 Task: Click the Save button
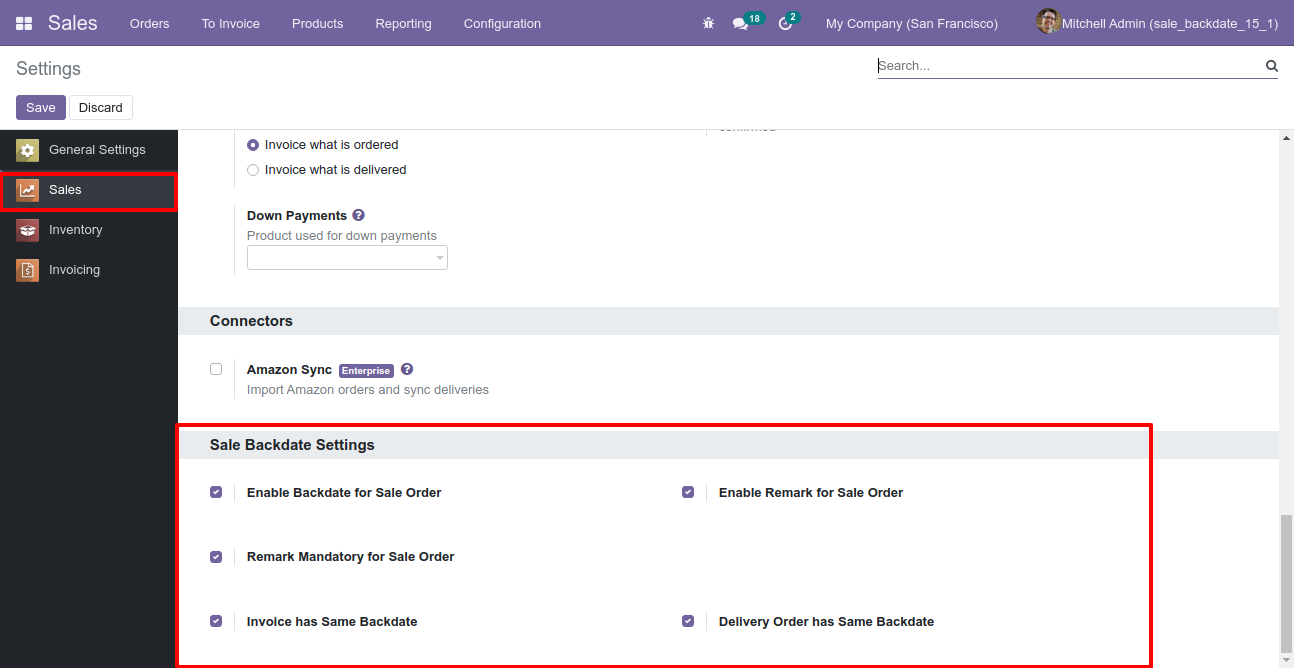pos(41,107)
